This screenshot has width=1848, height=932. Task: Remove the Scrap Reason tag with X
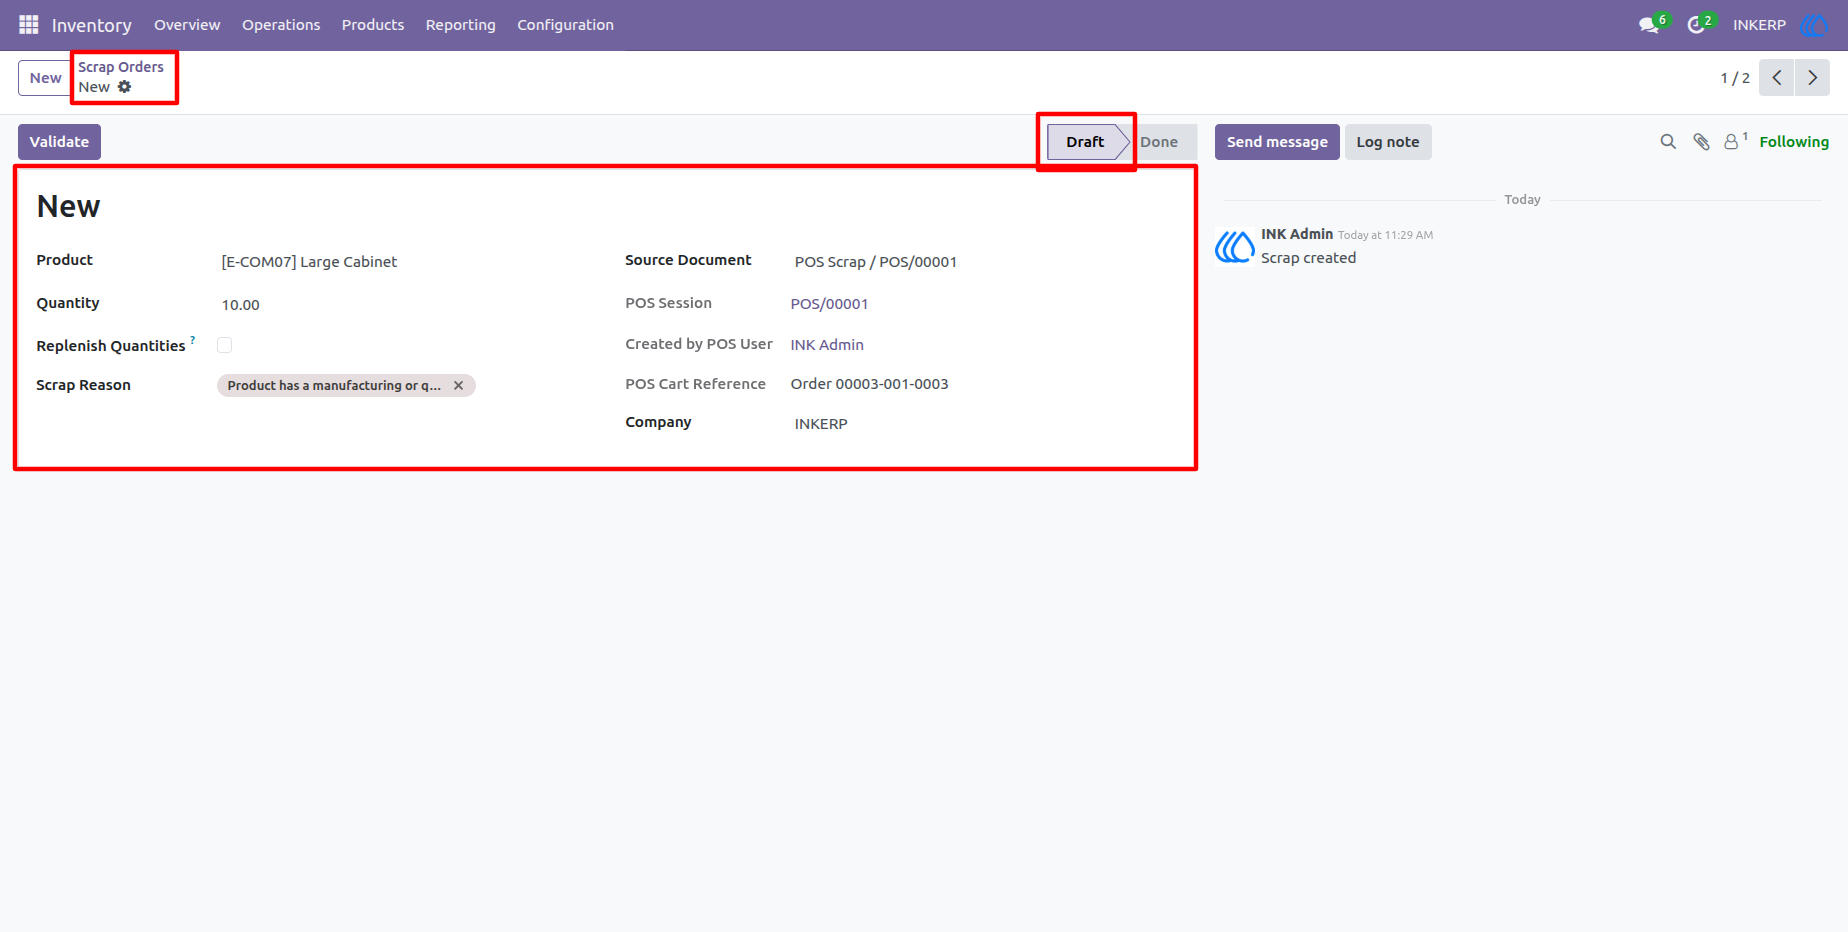[459, 385]
